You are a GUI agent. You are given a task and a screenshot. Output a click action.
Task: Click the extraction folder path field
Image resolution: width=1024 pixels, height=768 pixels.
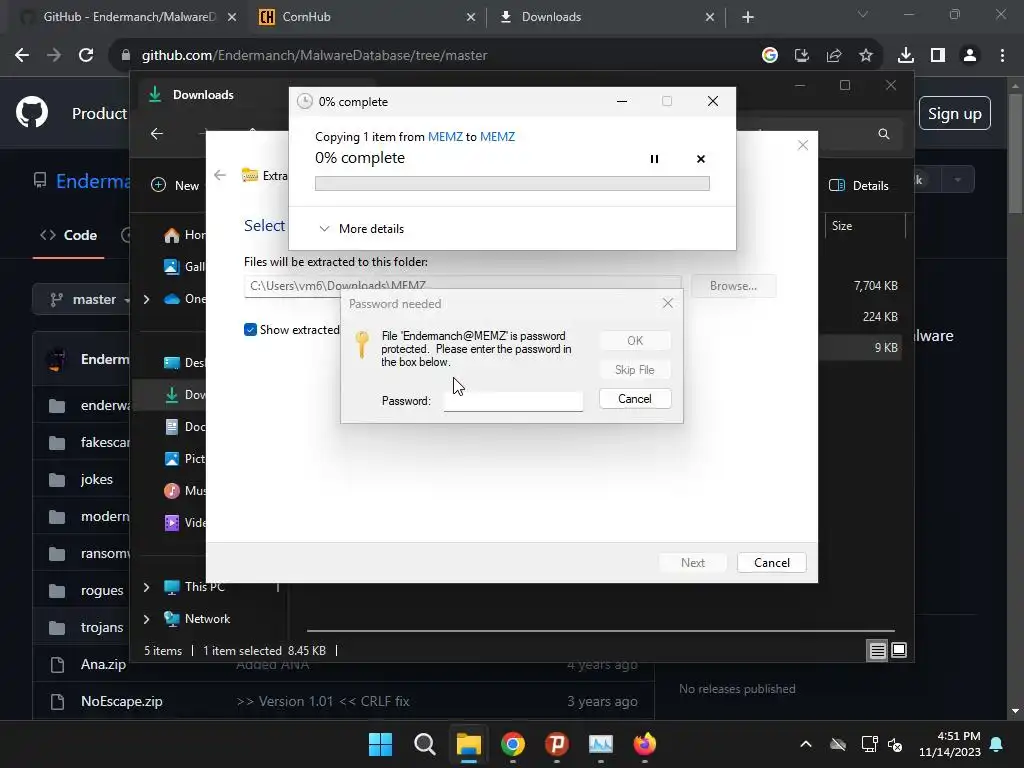tap(462, 285)
